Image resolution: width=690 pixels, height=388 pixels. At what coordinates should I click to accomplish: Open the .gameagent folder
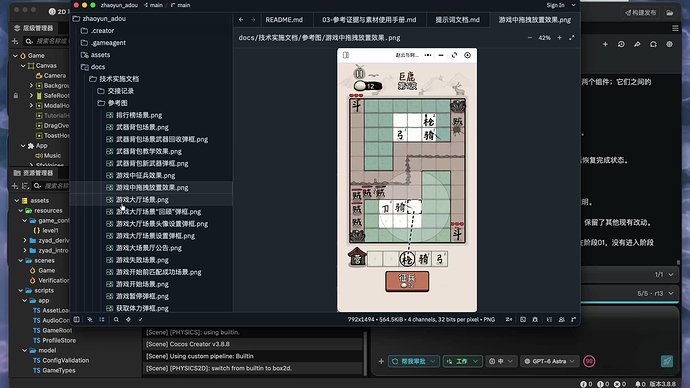pyautogui.click(x=108, y=43)
